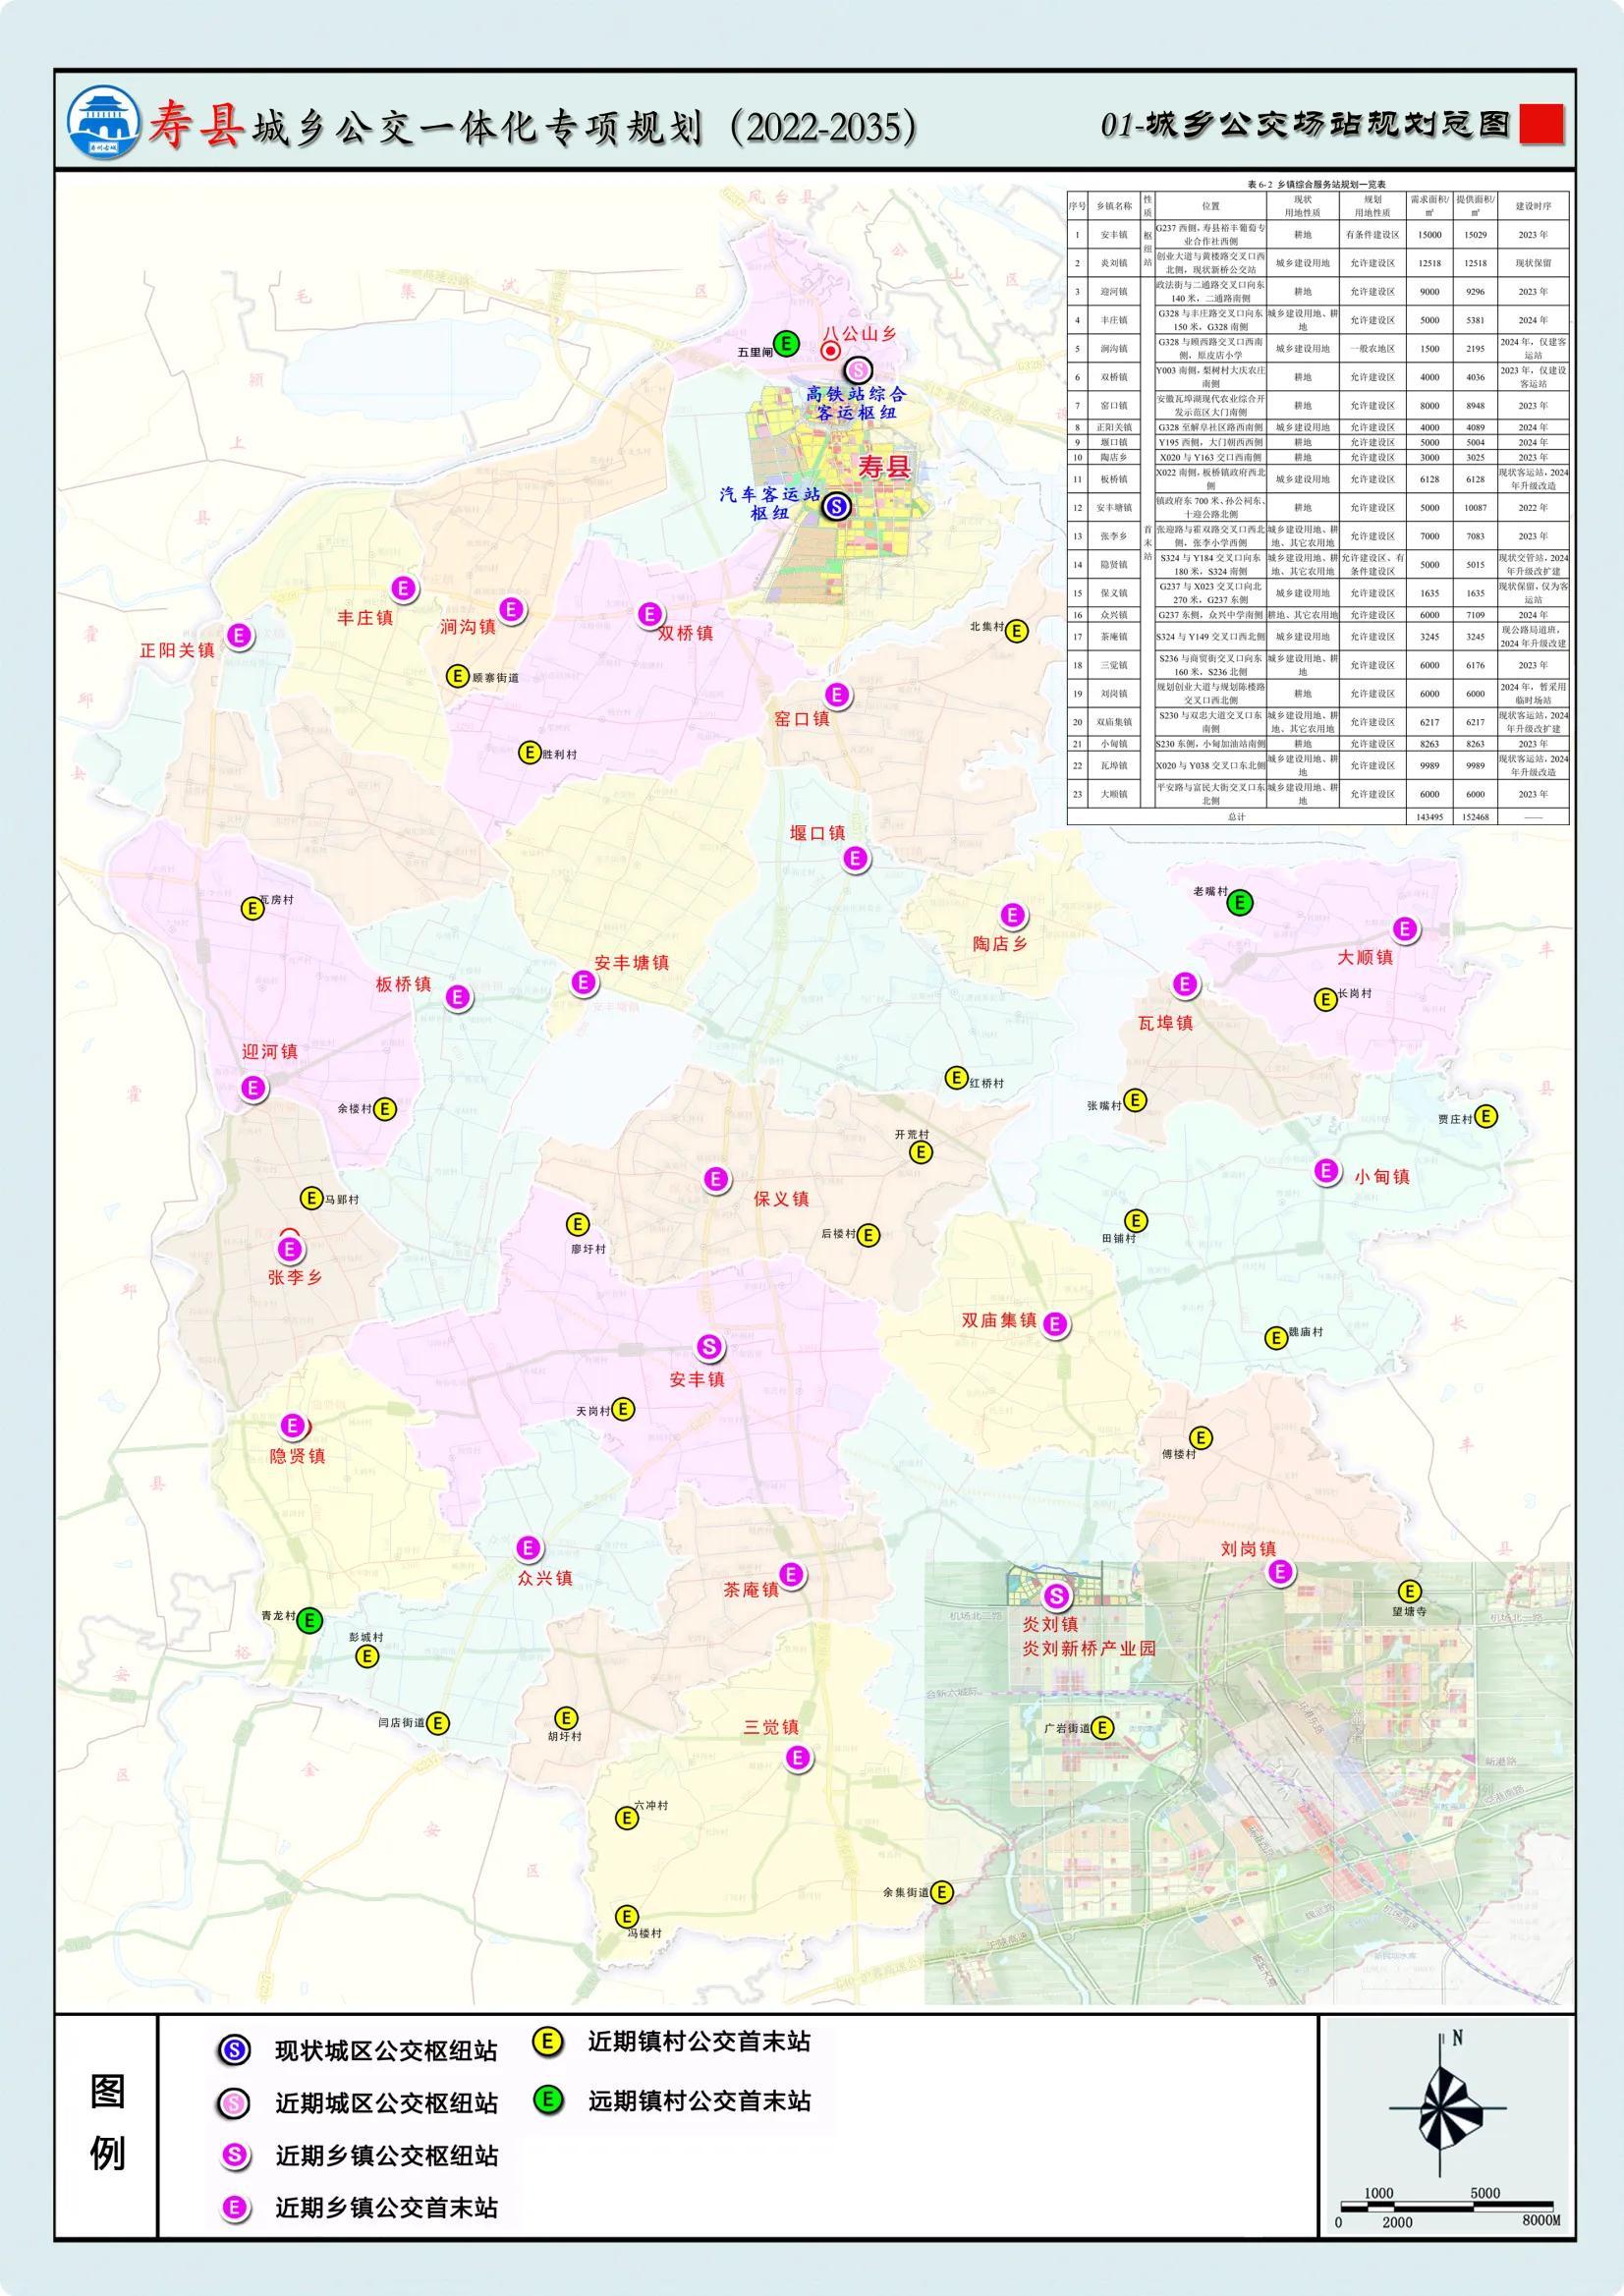1624x2296 pixels.
Task: Select the S marker above 炎刘镇
Action: (1057, 1596)
